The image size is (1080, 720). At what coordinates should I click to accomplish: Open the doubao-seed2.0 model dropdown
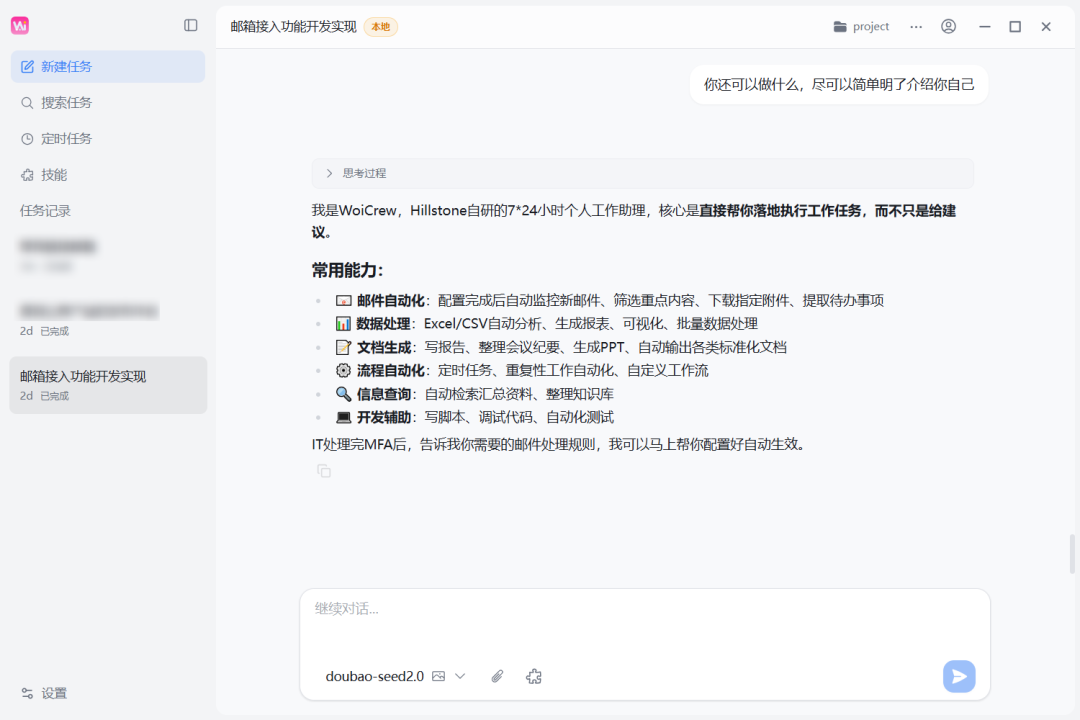[395, 677]
